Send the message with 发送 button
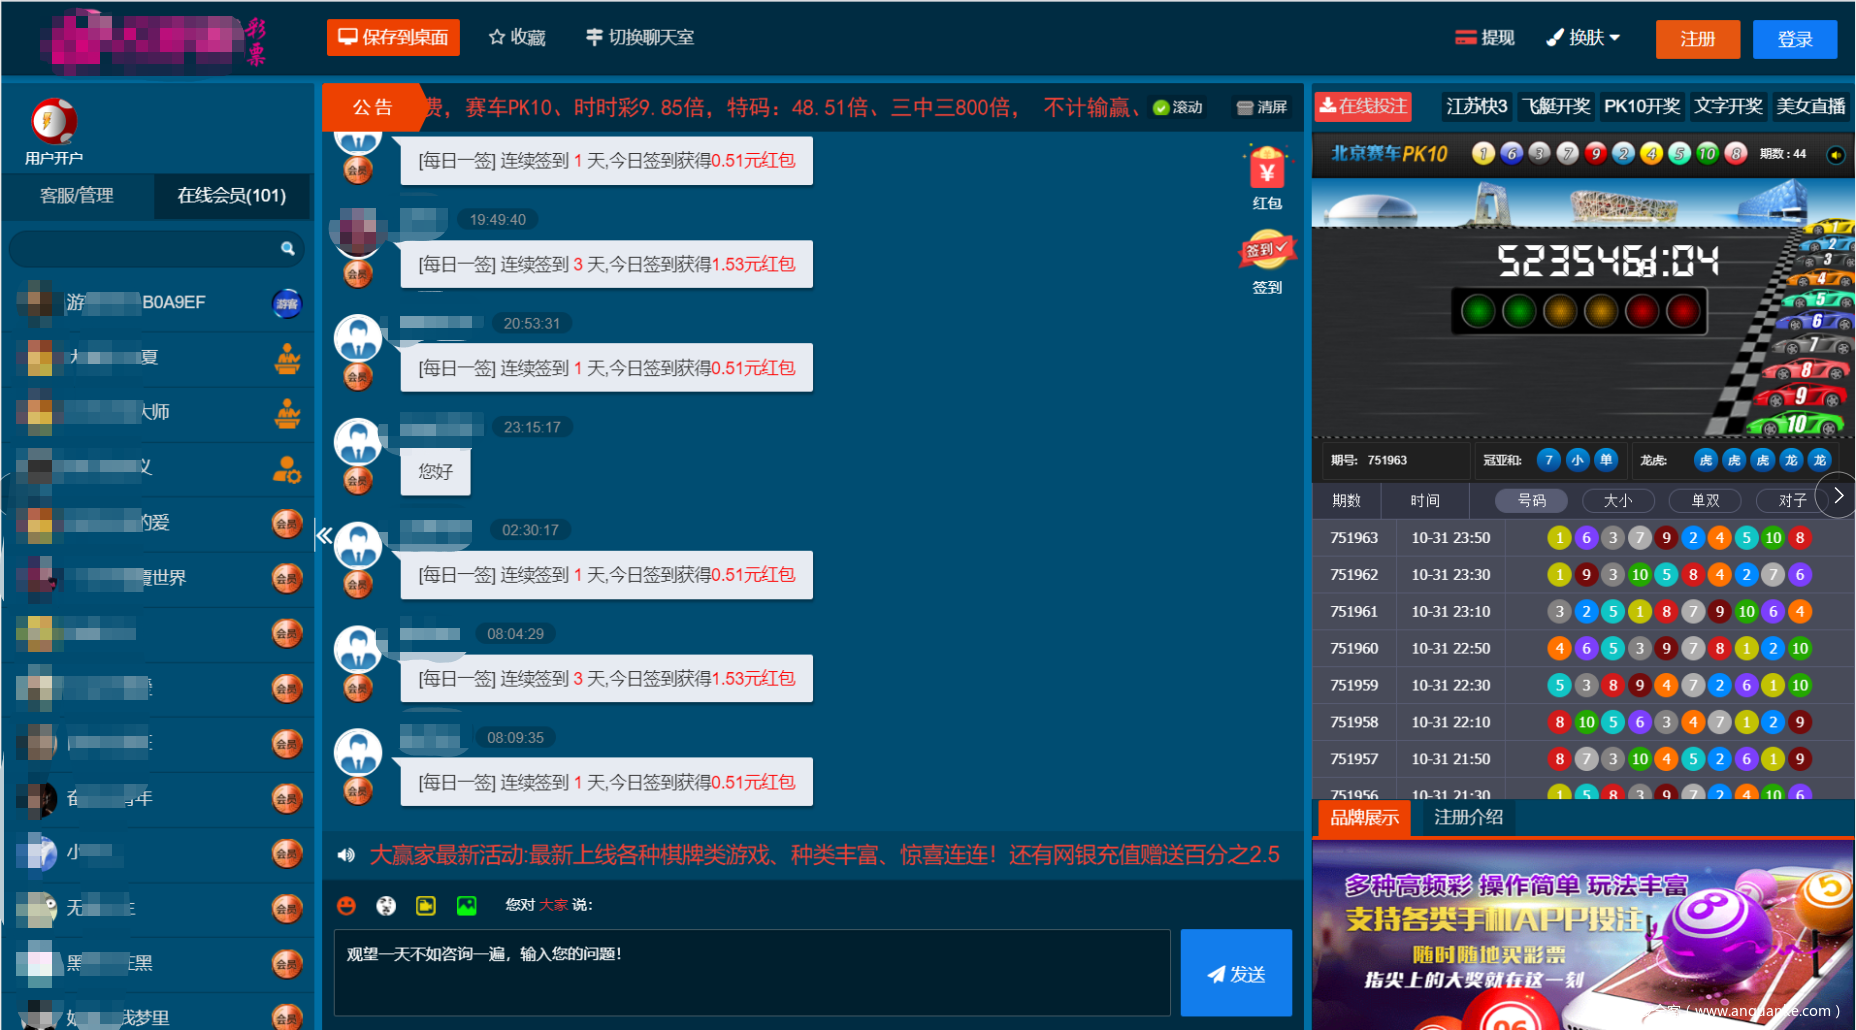The height and width of the screenshot is (1030, 1856). pos(1236,973)
